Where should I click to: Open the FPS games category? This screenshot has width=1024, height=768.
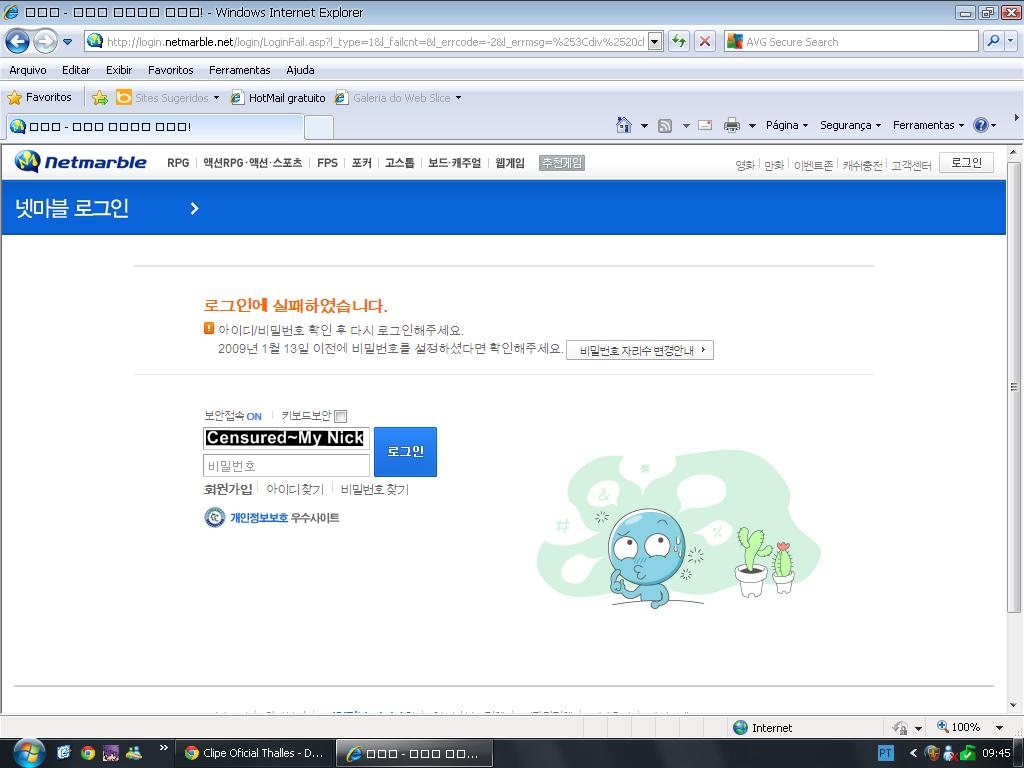327,163
